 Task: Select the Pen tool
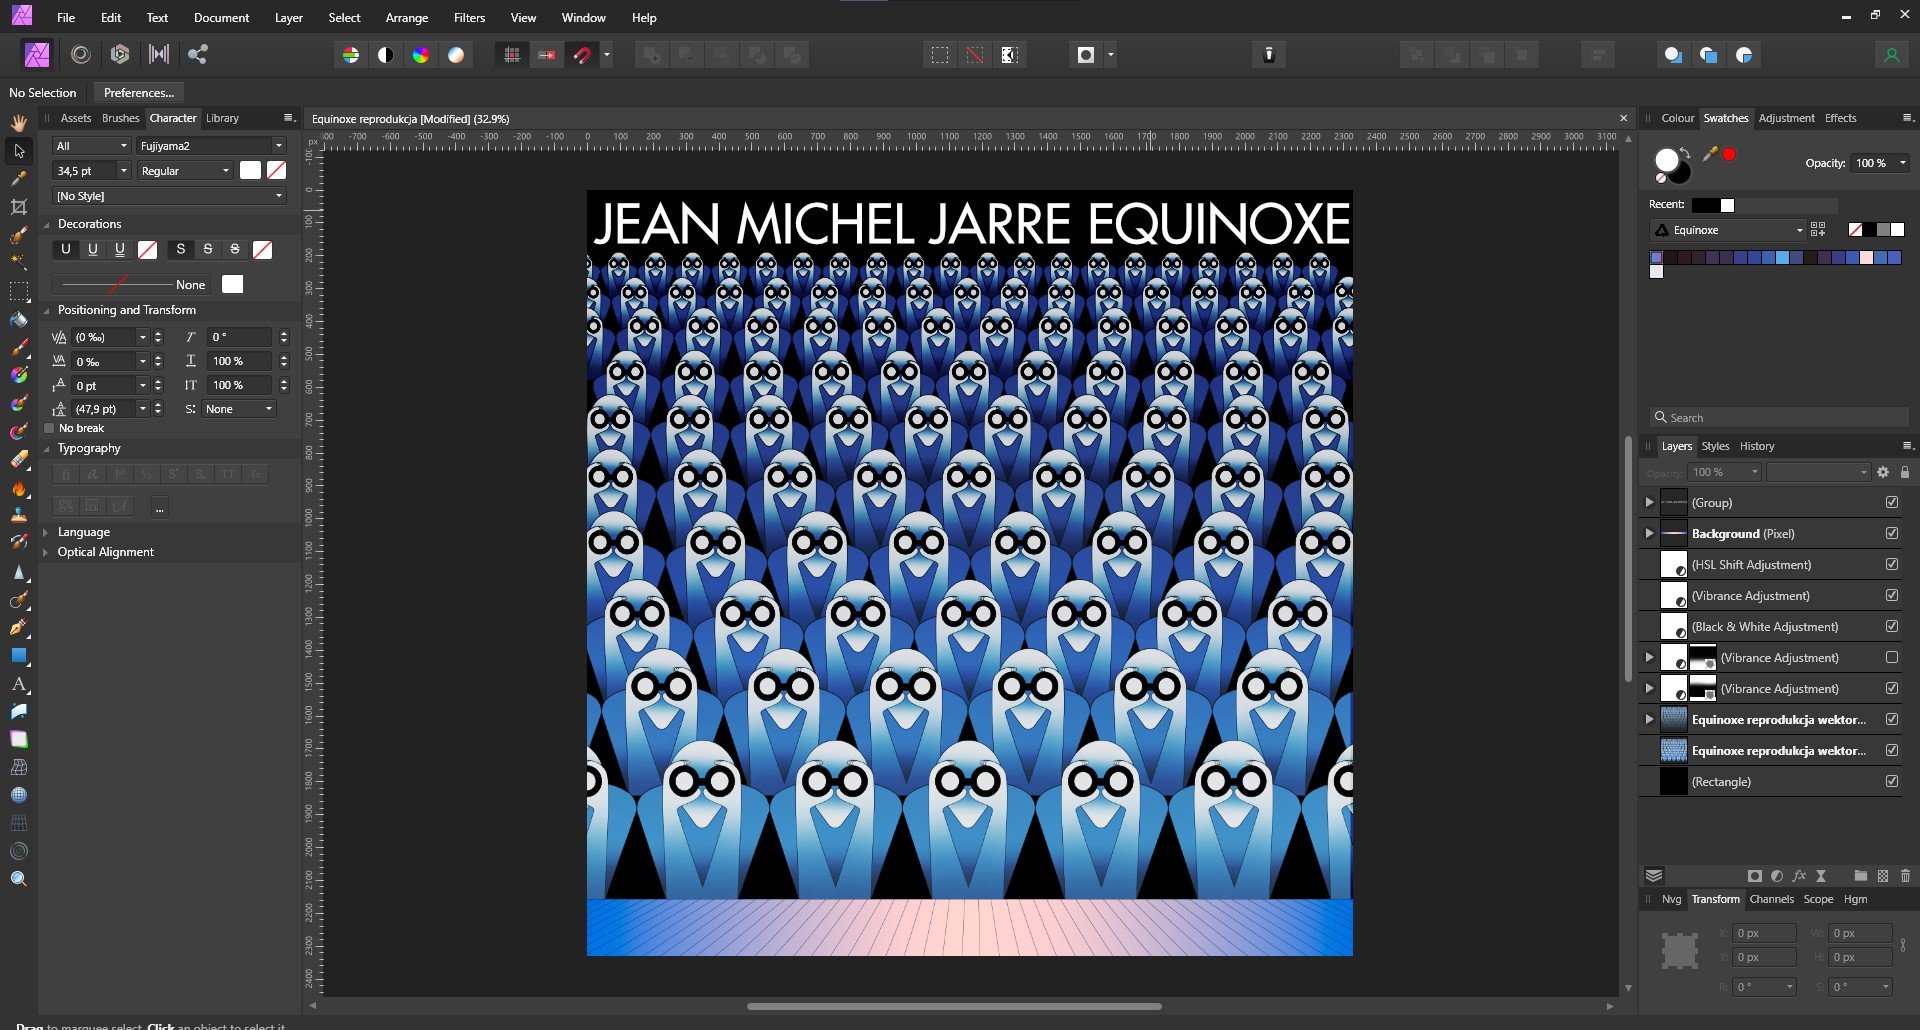coord(18,628)
